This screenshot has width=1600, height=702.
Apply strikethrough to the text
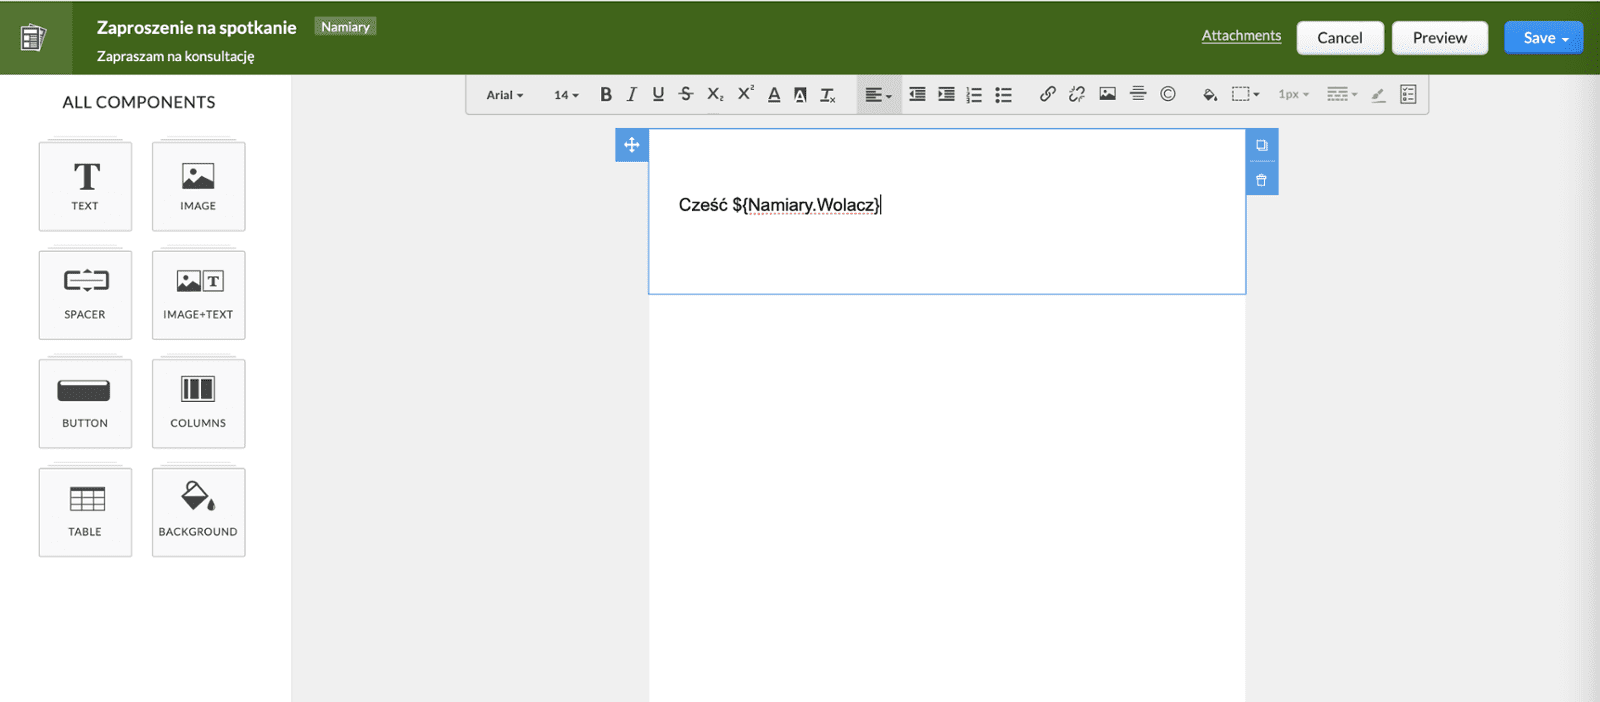[686, 94]
